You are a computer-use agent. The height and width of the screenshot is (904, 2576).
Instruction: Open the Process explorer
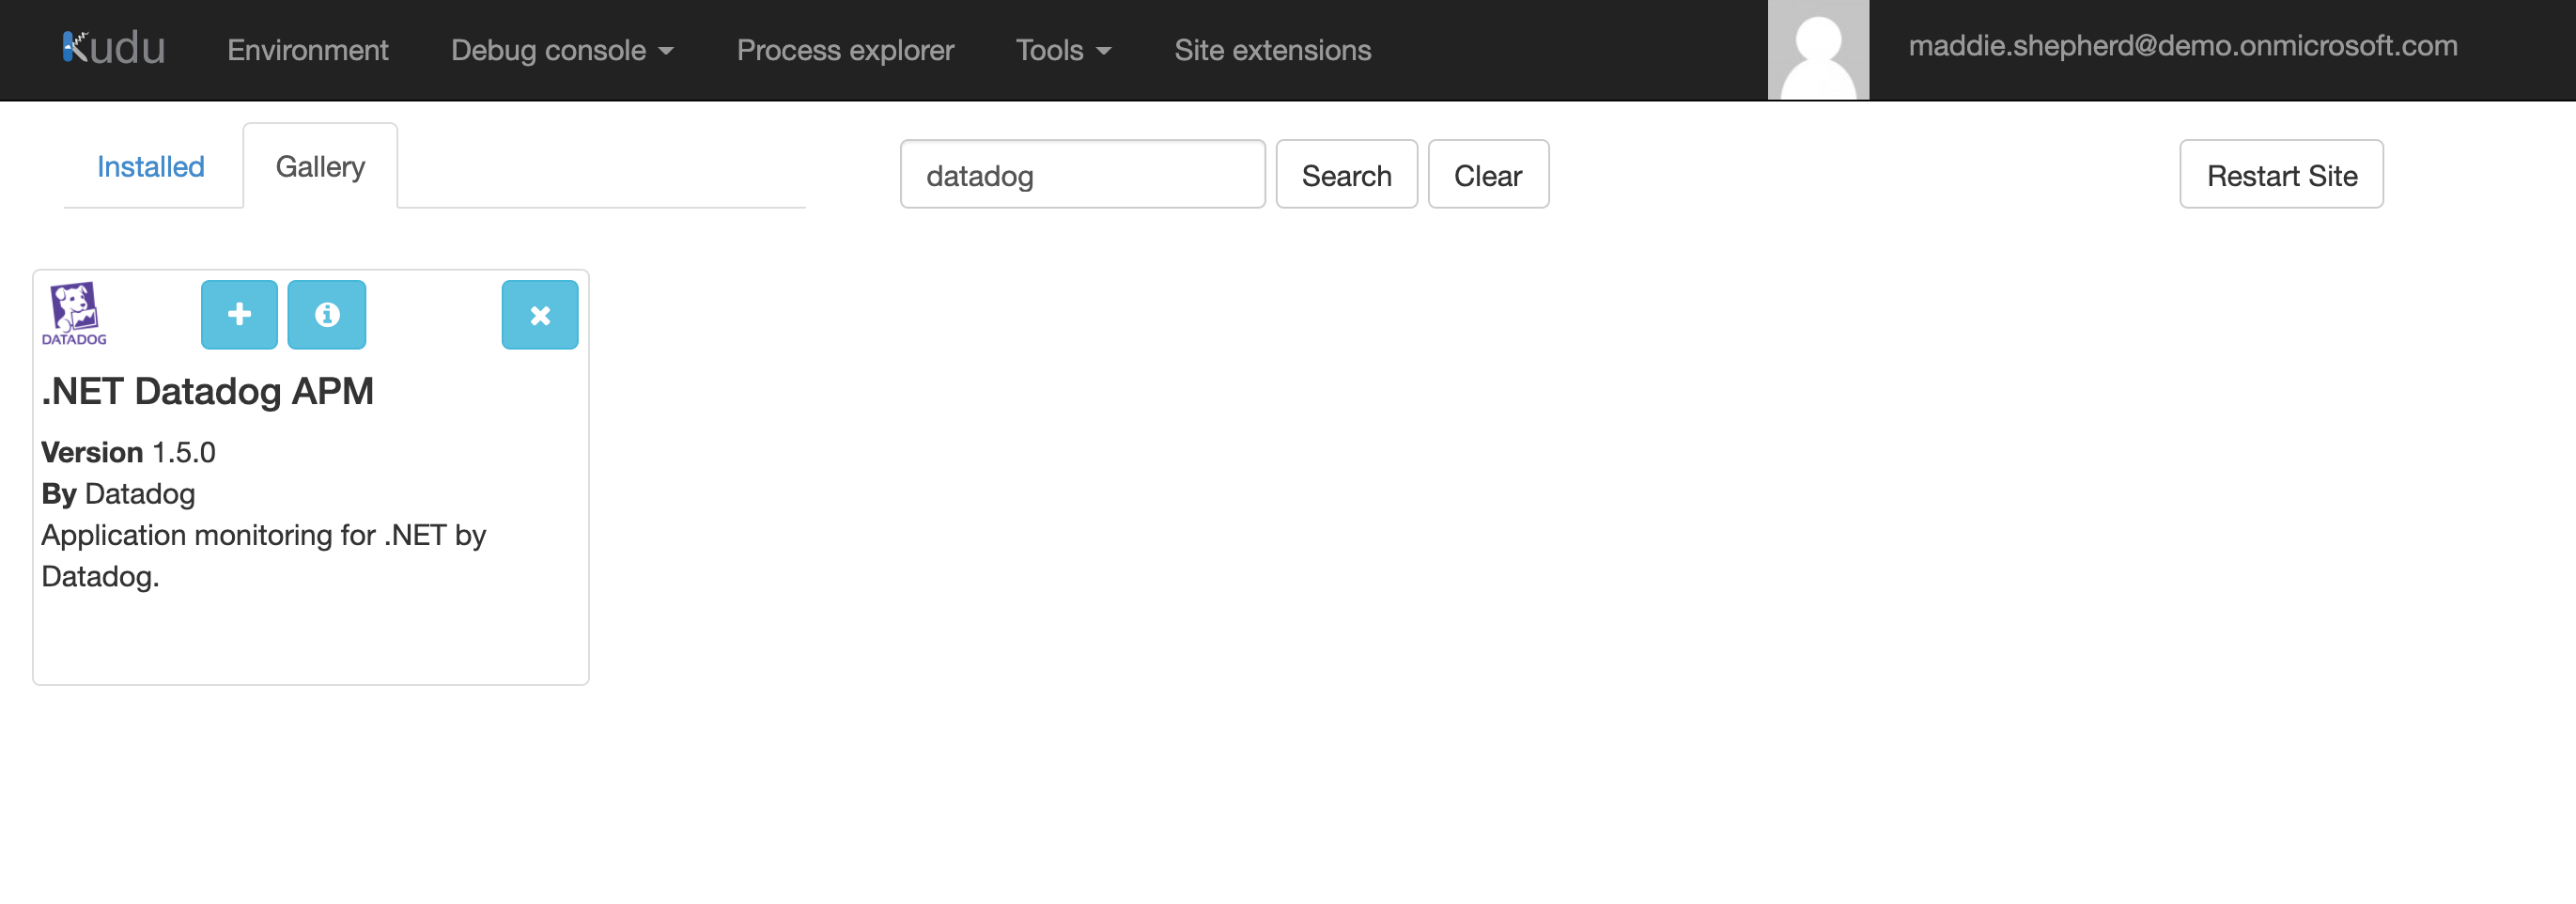[x=845, y=49]
